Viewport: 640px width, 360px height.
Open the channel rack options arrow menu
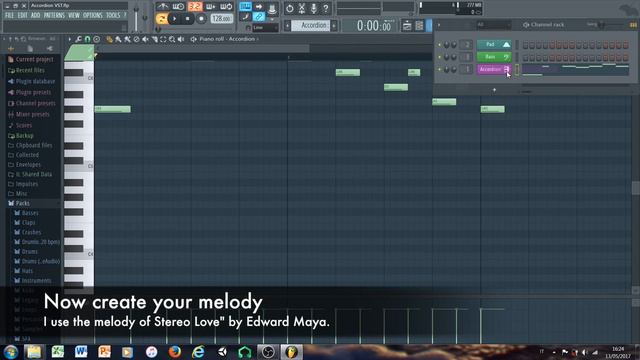[x=439, y=25]
